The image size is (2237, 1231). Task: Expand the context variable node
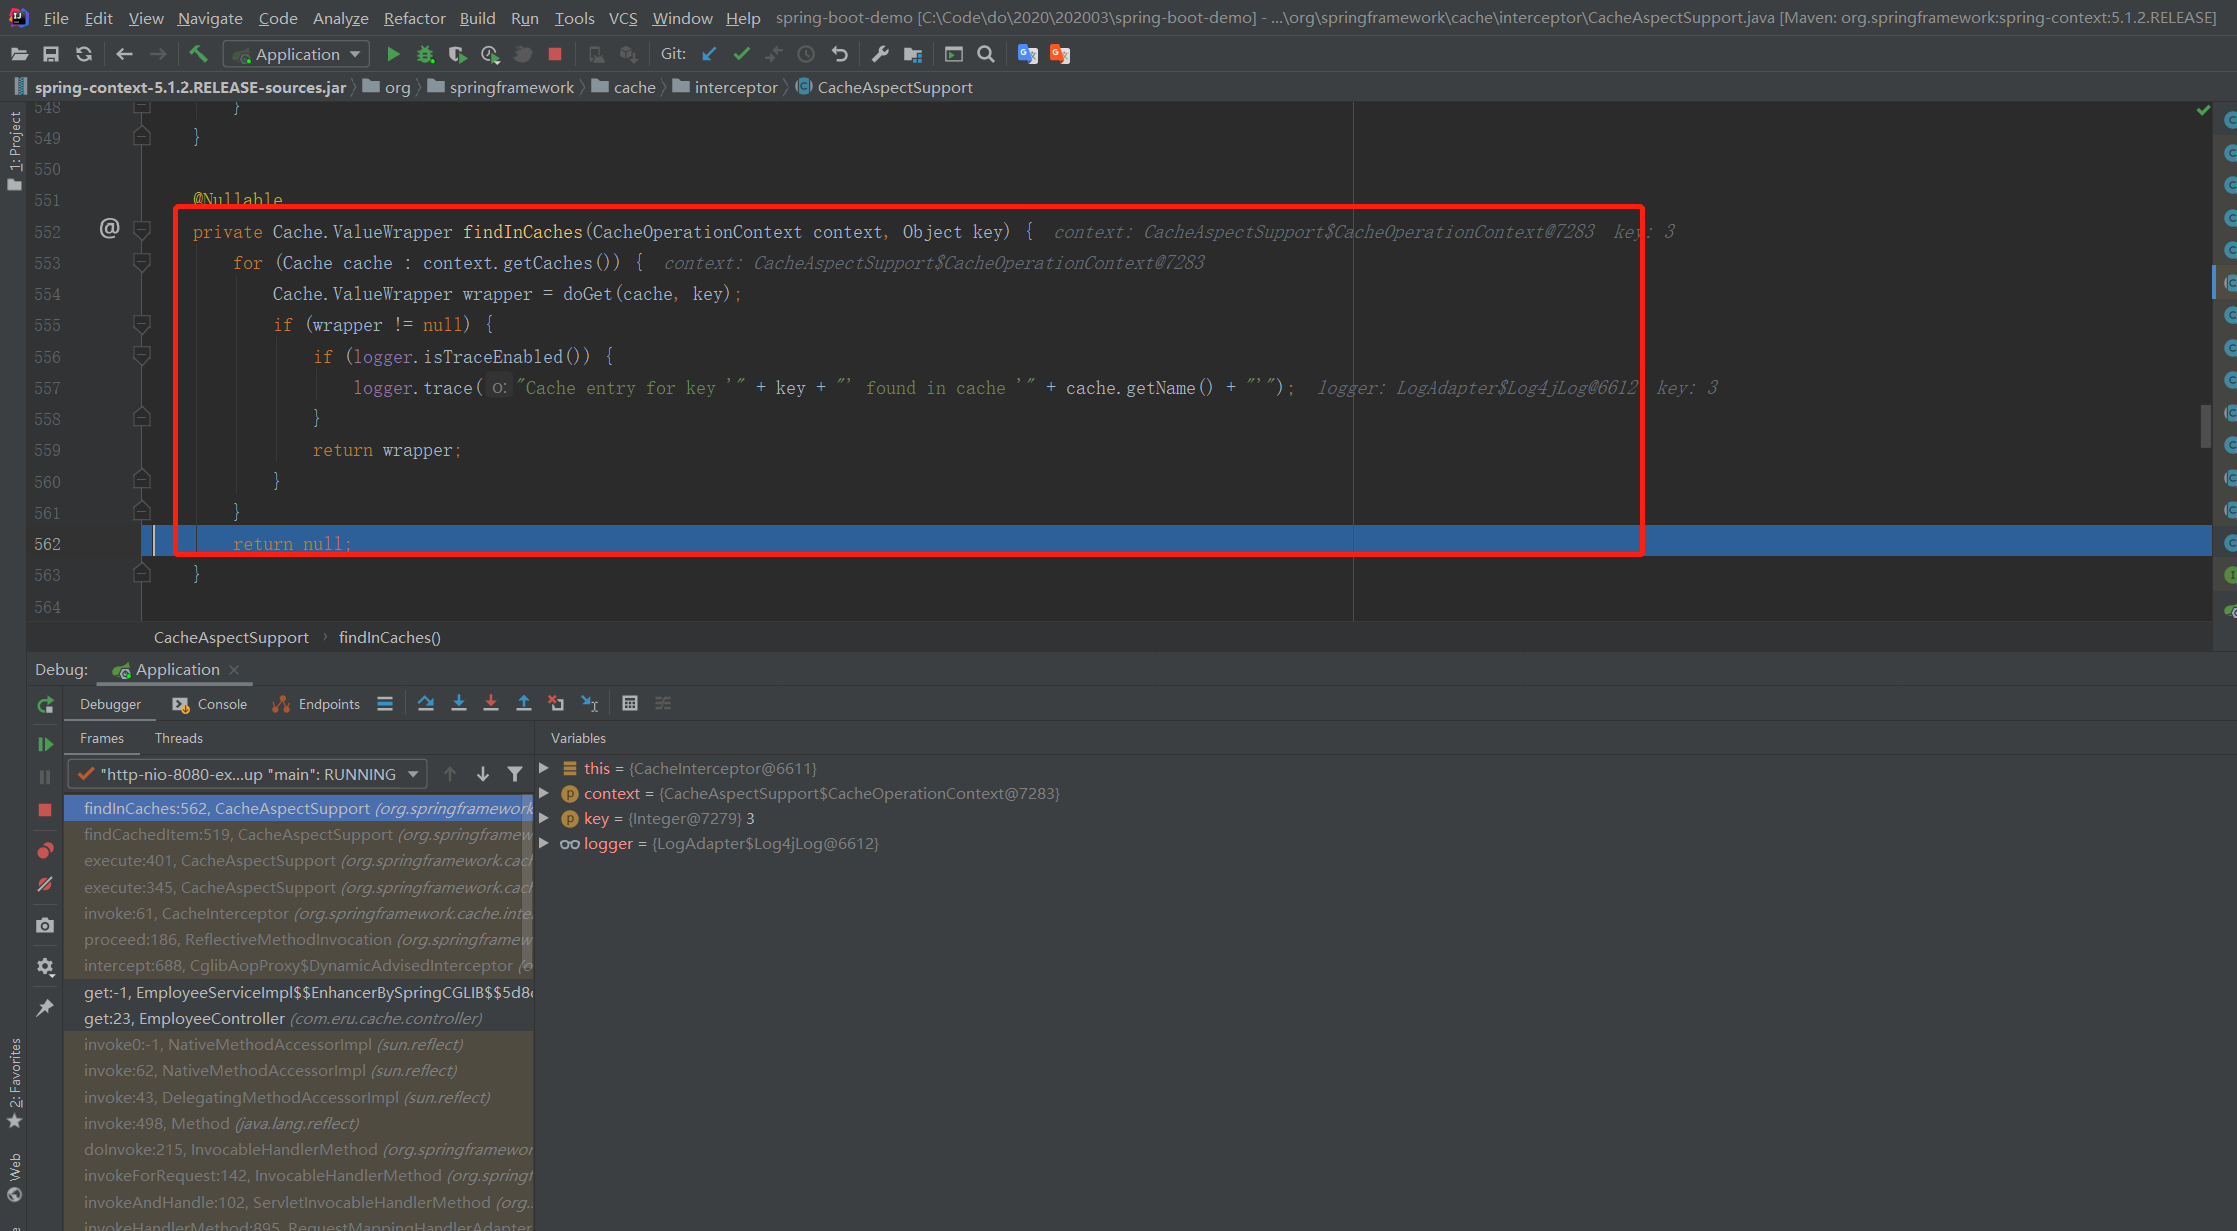(544, 793)
